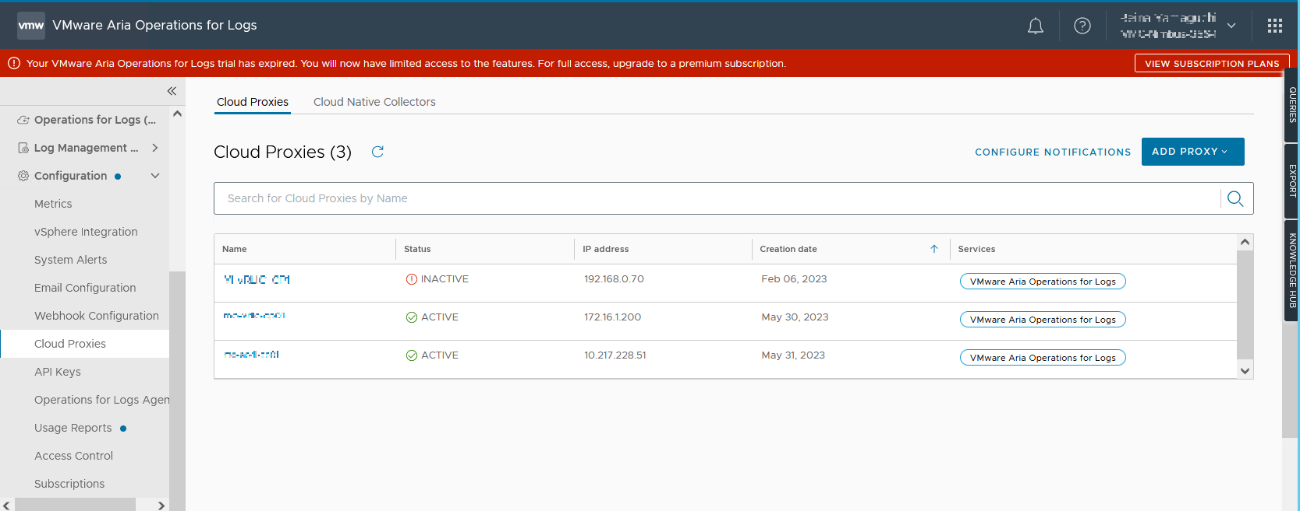Select Access Control in the sidebar

point(74,456)
